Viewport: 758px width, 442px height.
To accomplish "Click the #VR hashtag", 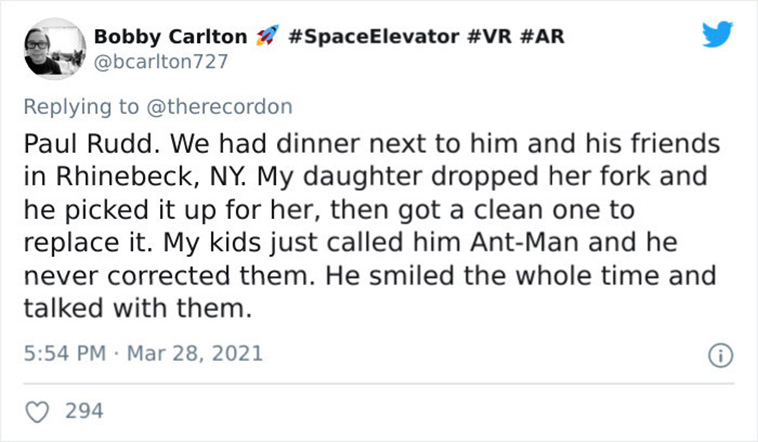I will point(490,36).
